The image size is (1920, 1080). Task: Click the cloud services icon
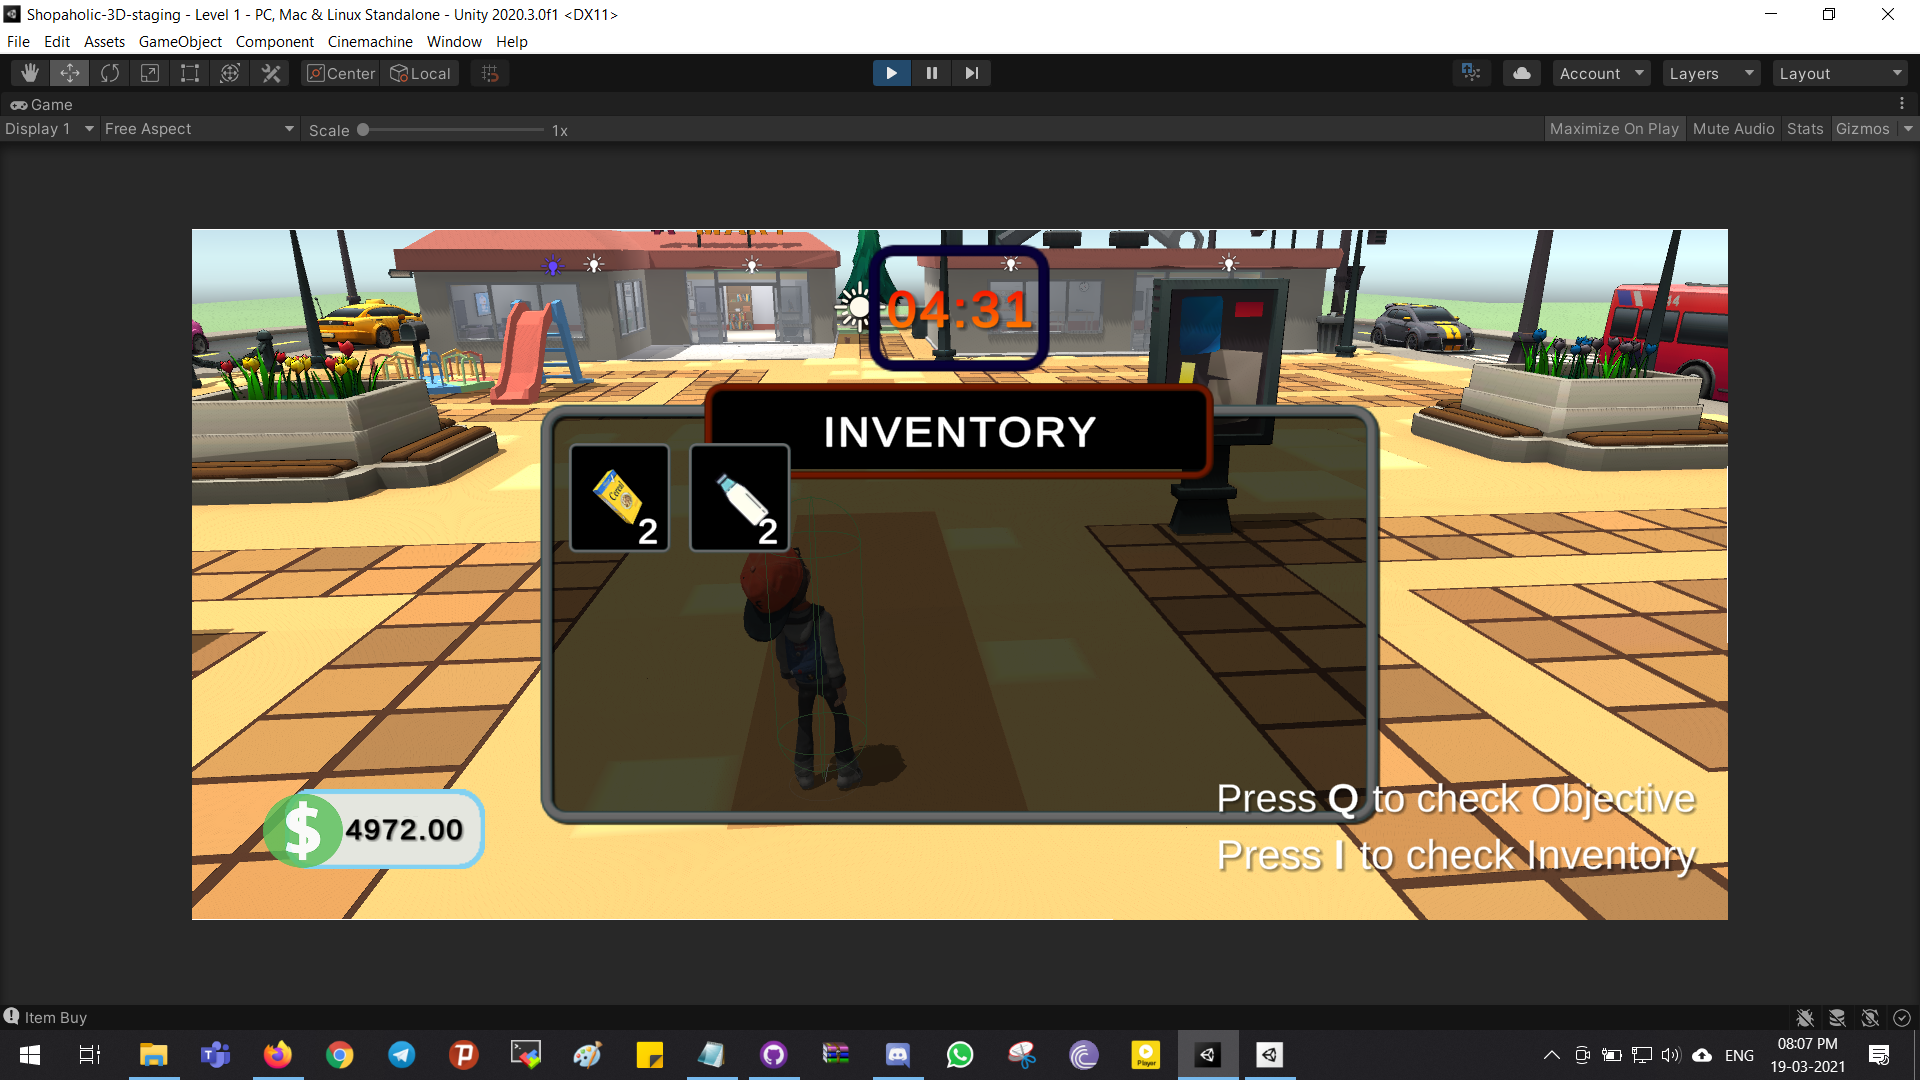coord(1521,73)
